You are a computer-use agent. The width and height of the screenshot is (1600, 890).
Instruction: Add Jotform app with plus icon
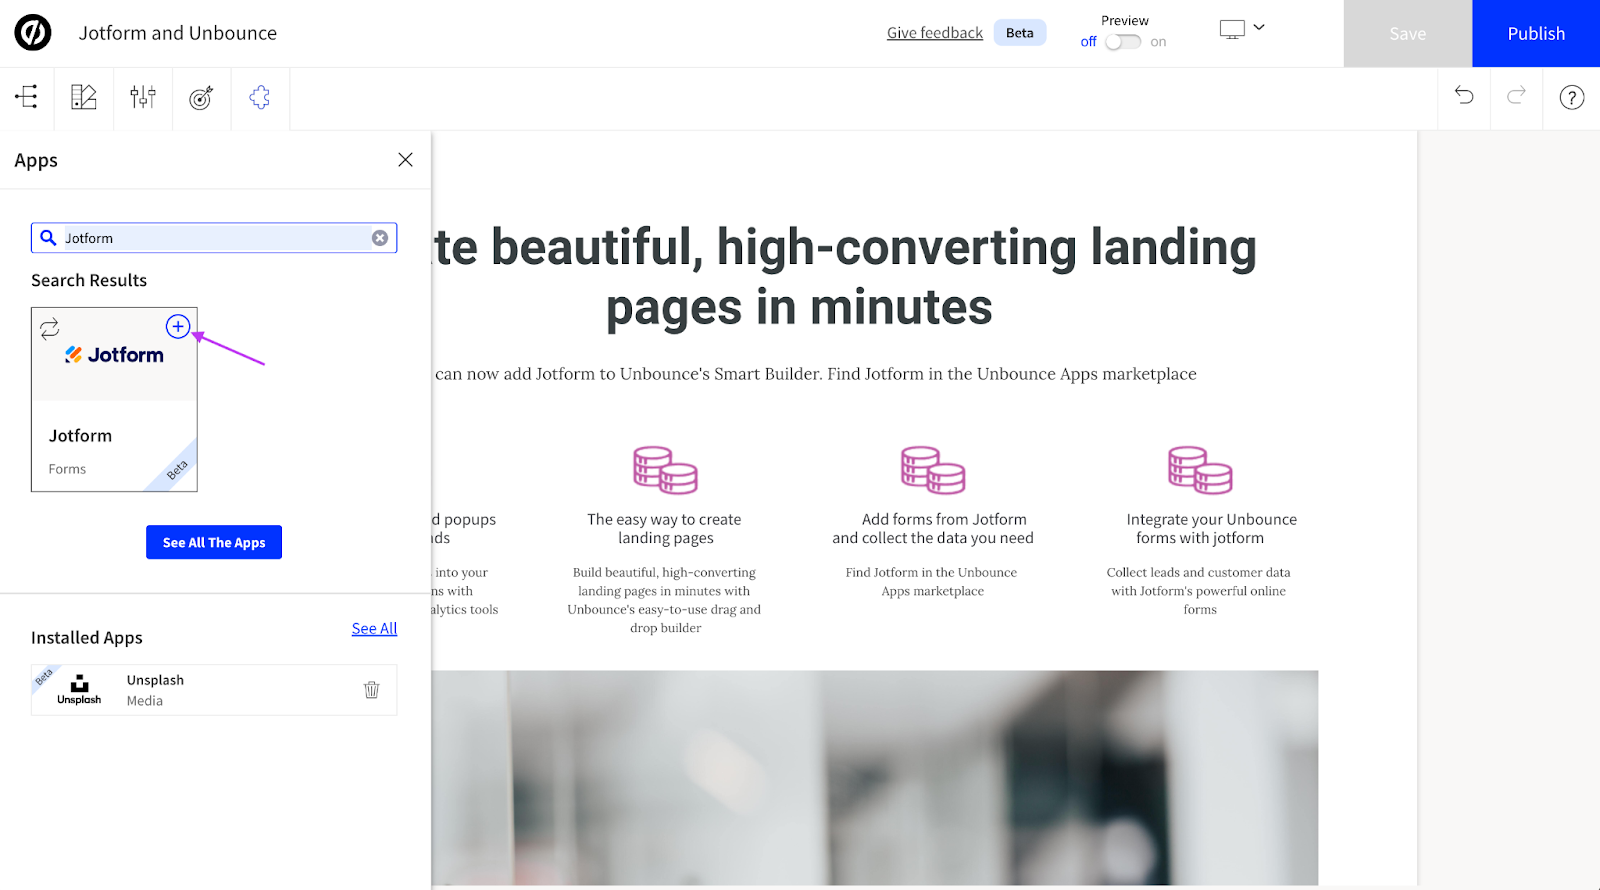click(178, 326)
